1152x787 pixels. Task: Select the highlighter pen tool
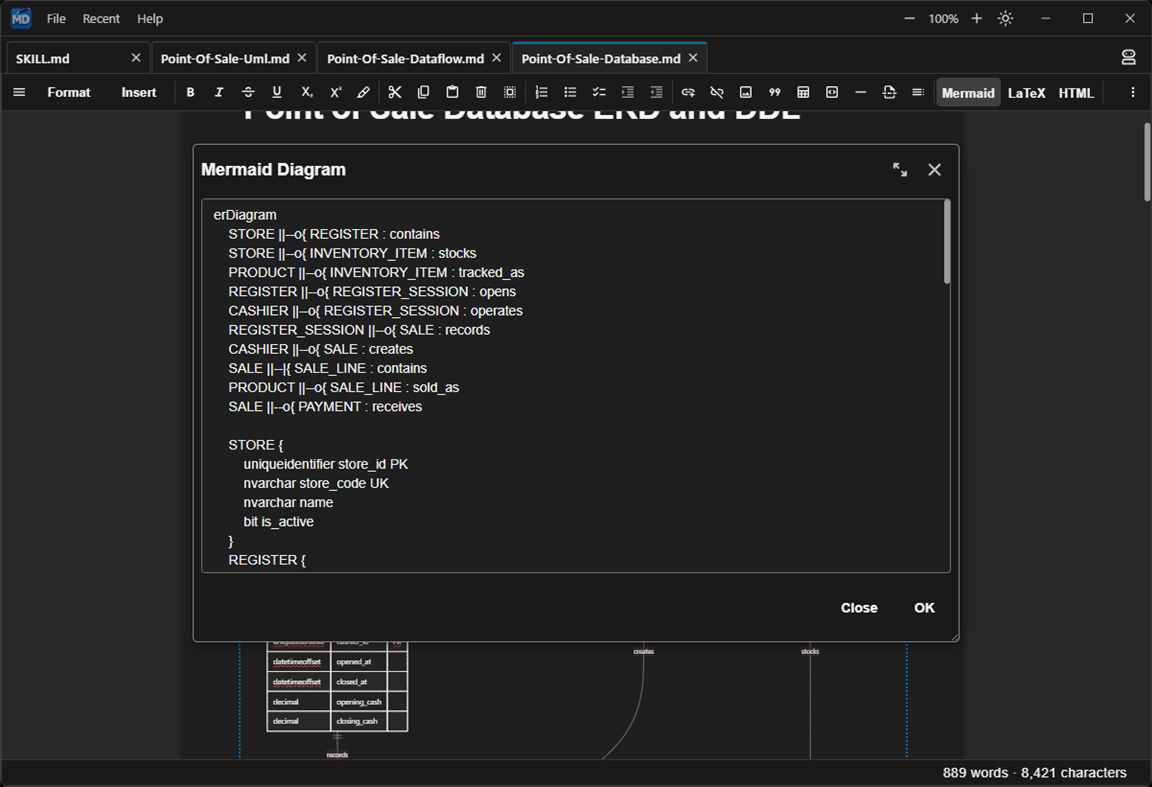point(364,93)
